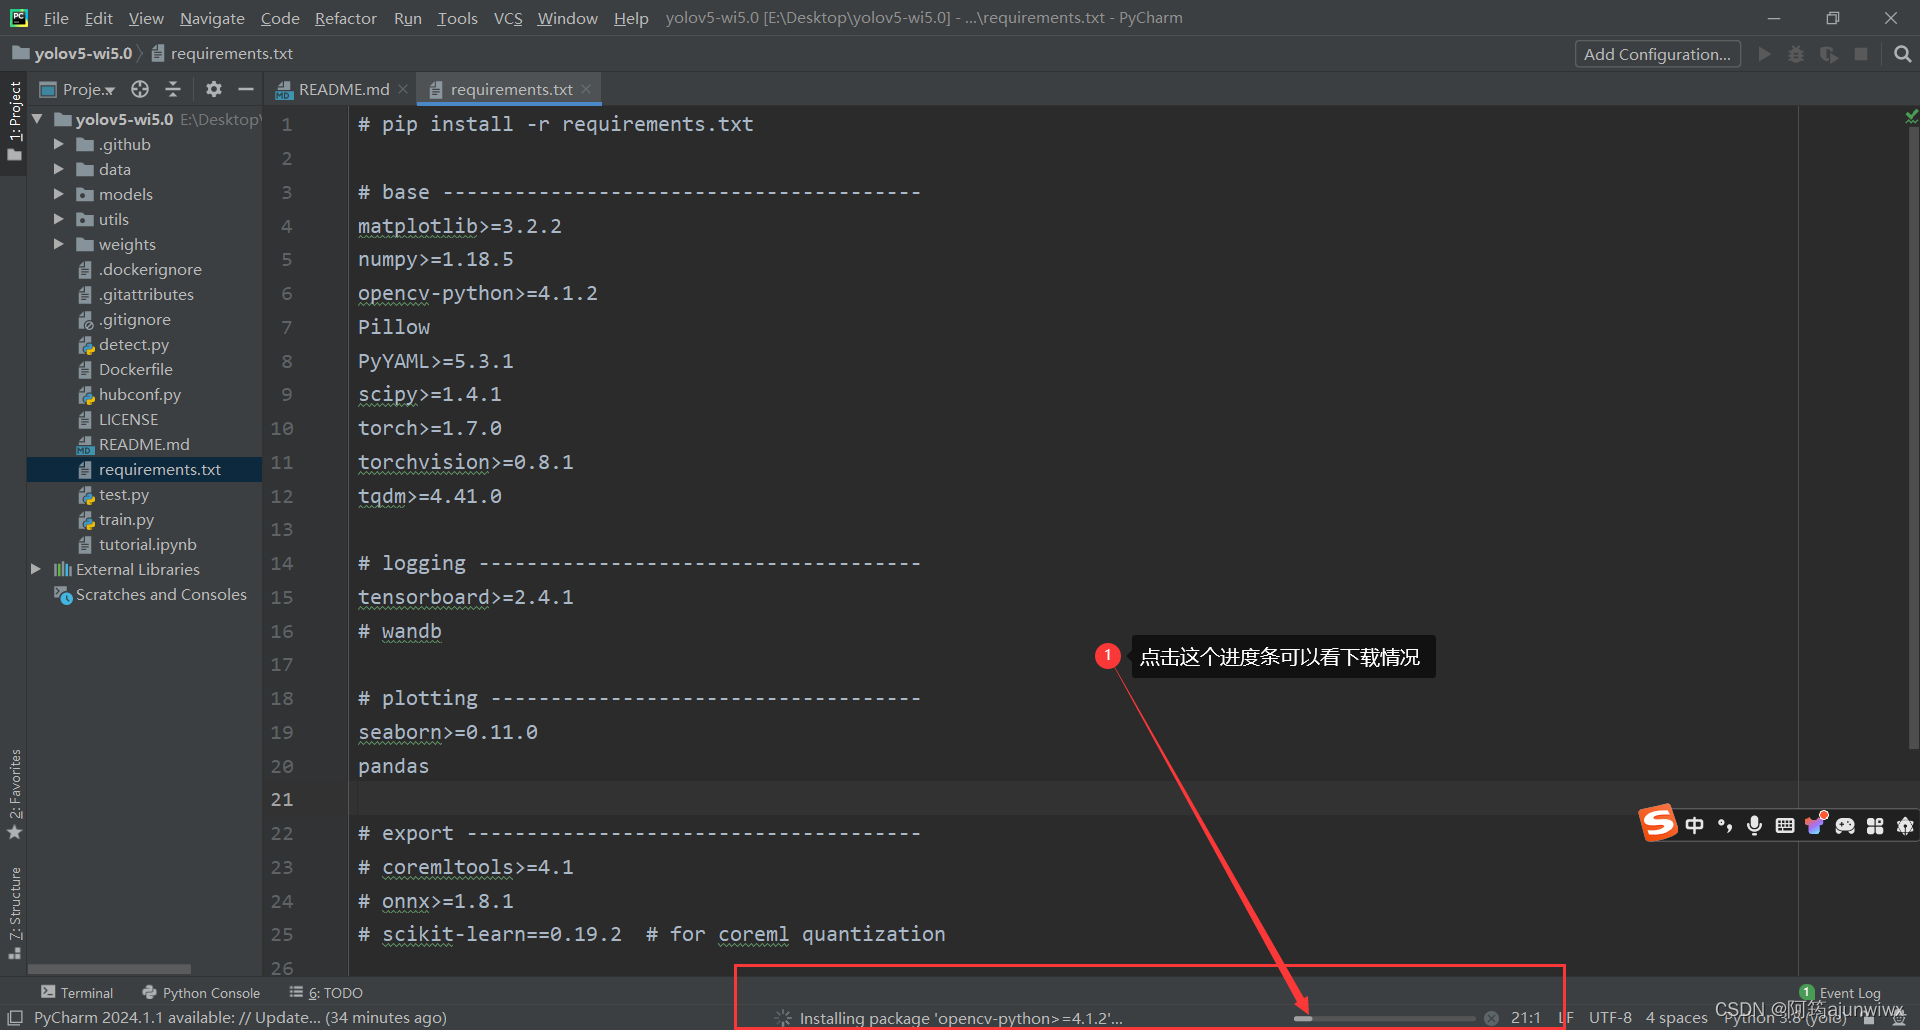Hide the Project panel with minus icon
This screenshot has height=1030, width=1920.
[x=246, y=89]
